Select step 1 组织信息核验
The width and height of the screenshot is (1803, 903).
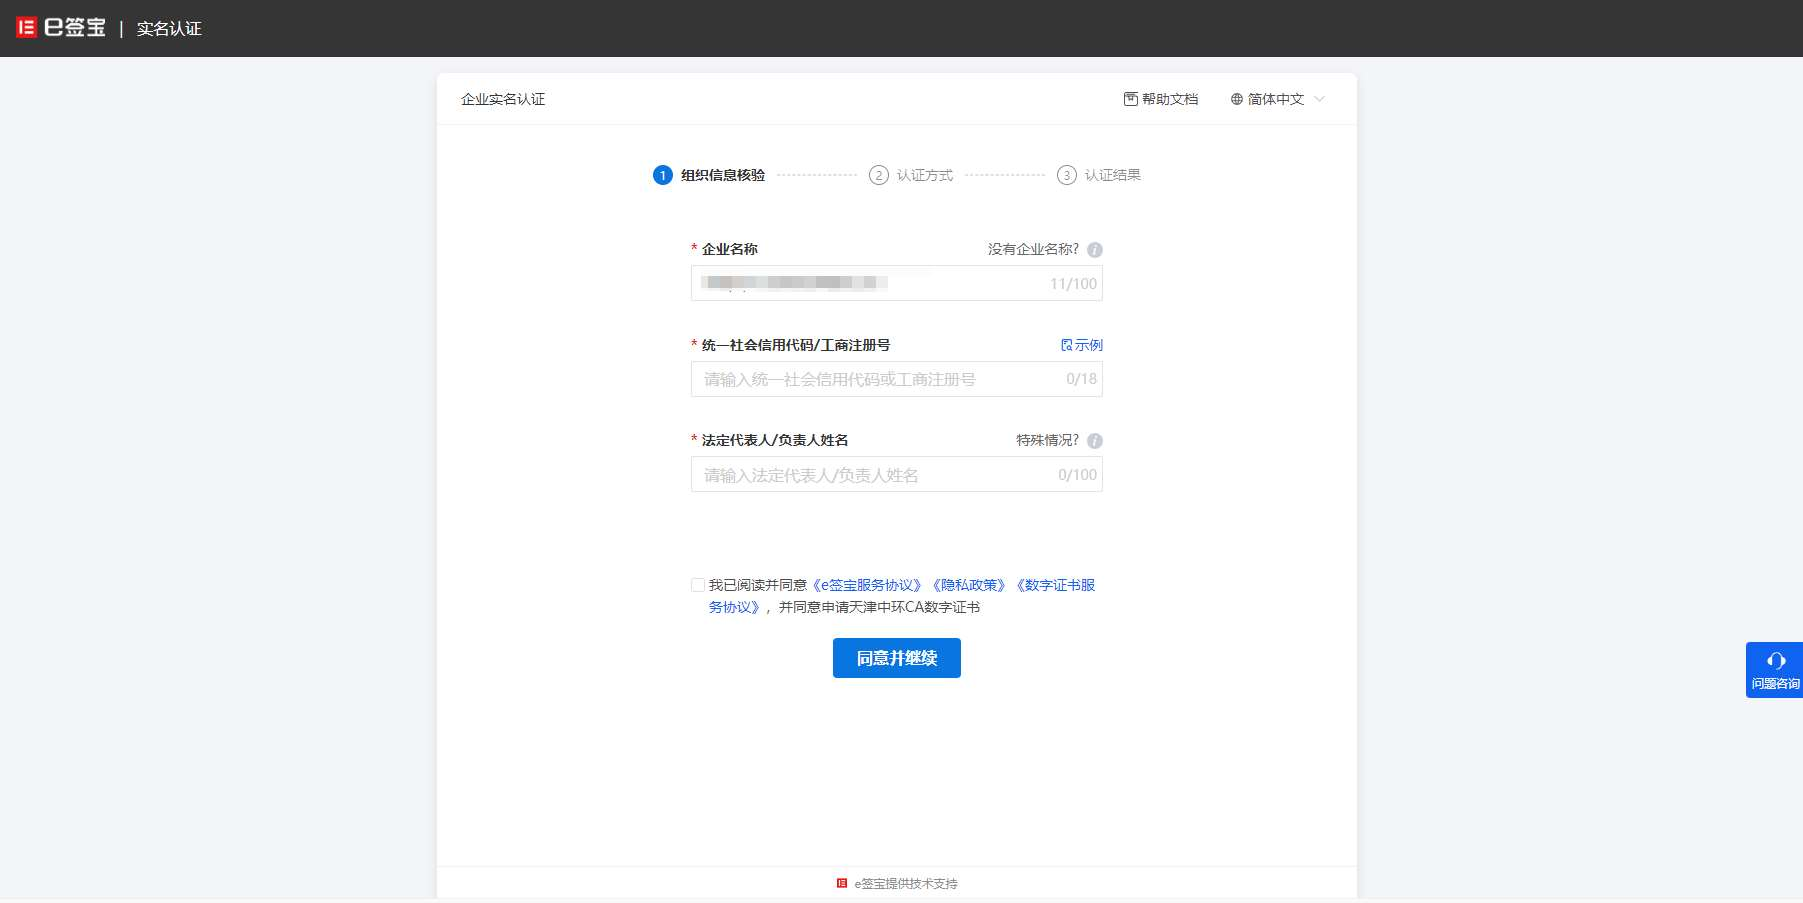coord(709,175)
